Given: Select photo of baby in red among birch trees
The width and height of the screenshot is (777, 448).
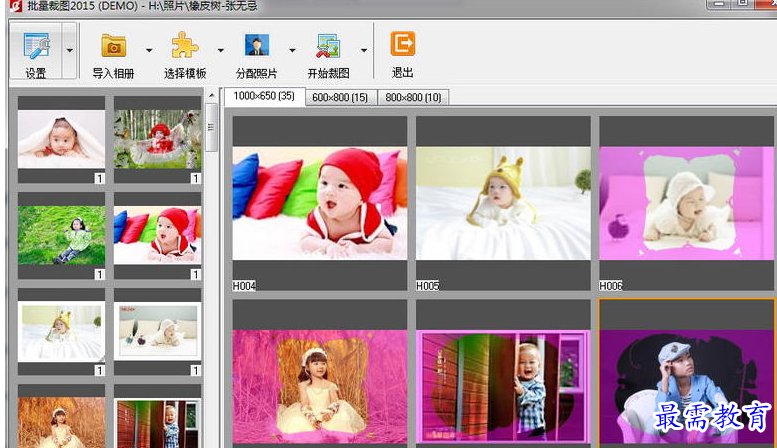Looking at the screenshot, I should tap(158, 139).
